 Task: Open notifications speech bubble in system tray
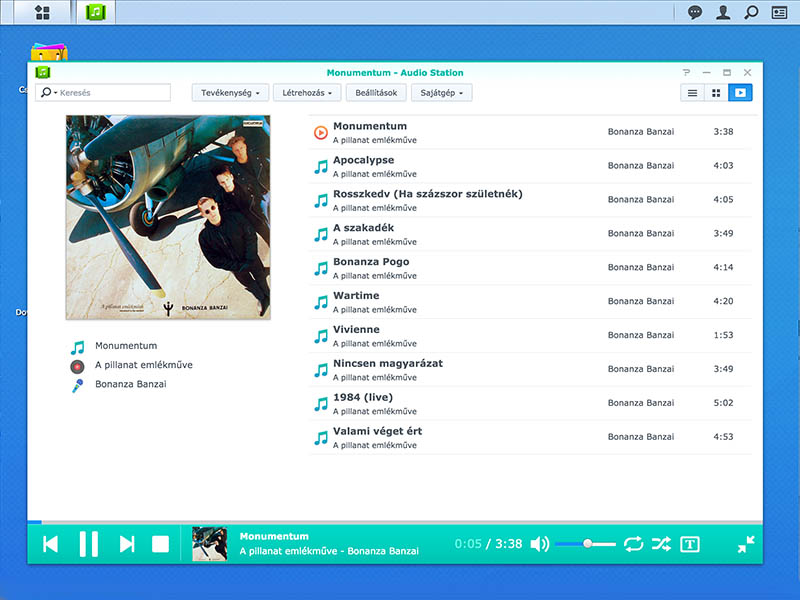click(697, 12)
